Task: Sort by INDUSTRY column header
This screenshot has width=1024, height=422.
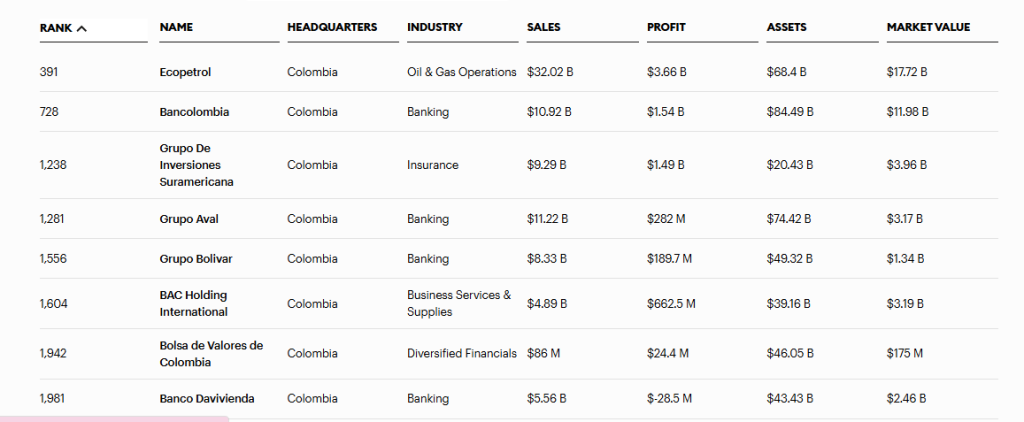Action: [x=435, y=27]
